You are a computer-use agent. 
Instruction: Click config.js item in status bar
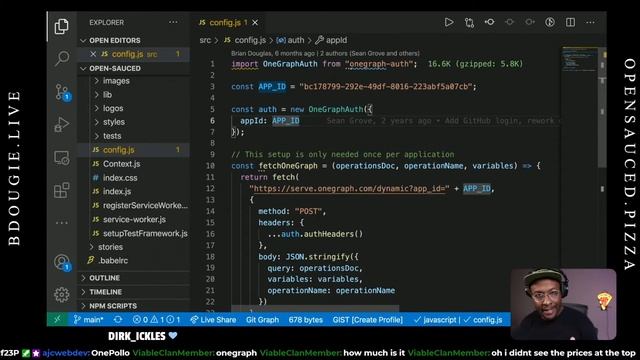pos(483,320)
